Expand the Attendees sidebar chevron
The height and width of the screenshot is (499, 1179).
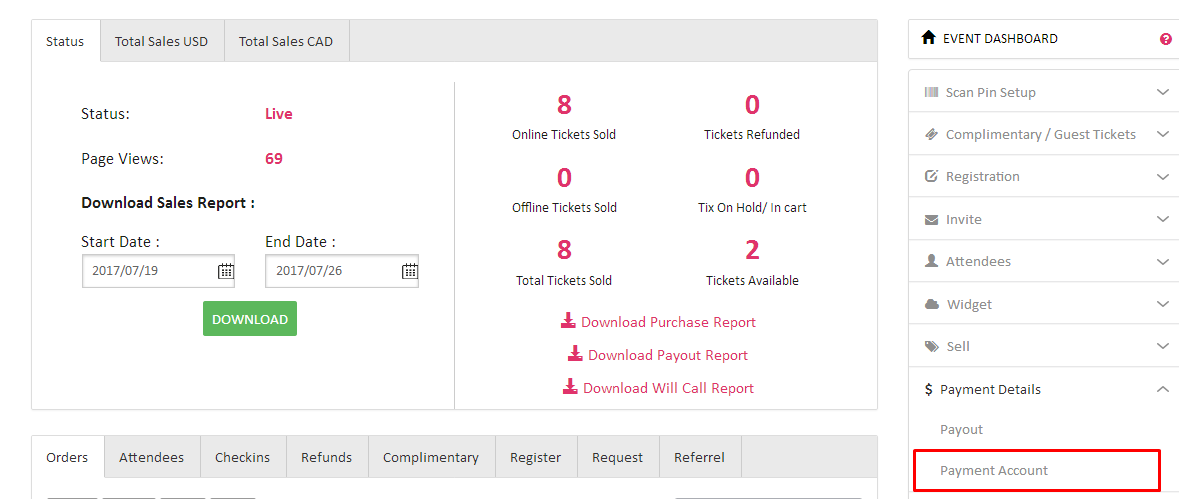click(1162, 262)
